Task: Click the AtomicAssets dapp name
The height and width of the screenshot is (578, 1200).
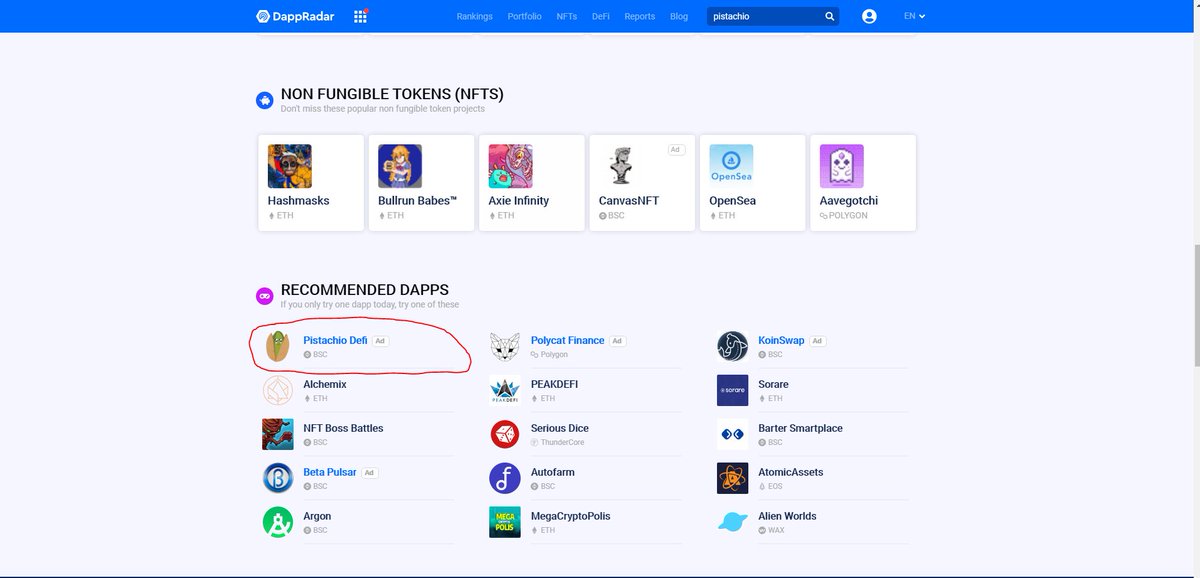Action: (x=791, y=472)
